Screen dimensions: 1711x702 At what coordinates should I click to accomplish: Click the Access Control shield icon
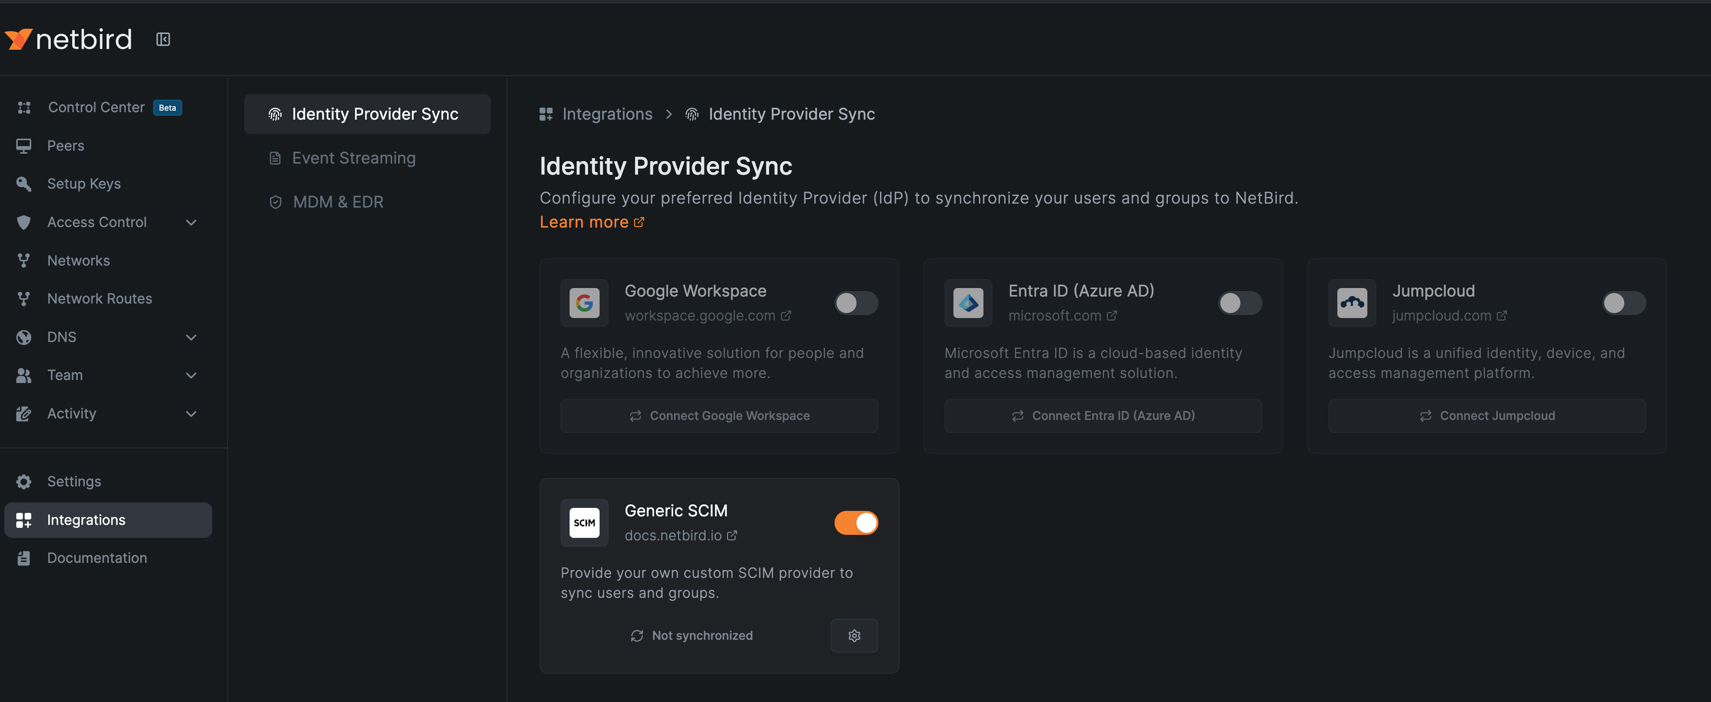24,222
